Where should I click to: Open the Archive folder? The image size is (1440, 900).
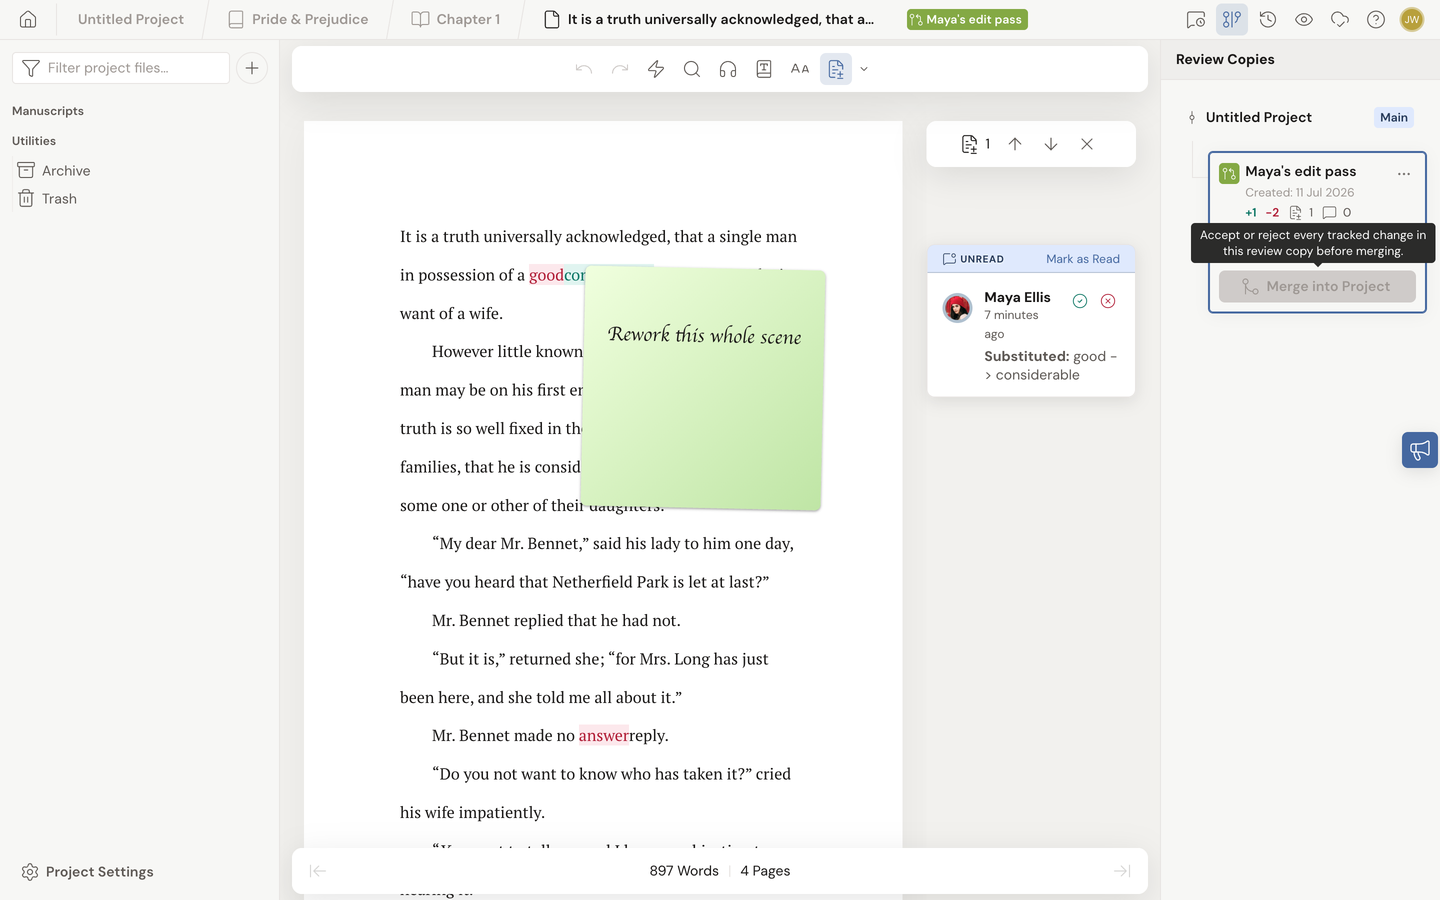(x=54, y=171)
